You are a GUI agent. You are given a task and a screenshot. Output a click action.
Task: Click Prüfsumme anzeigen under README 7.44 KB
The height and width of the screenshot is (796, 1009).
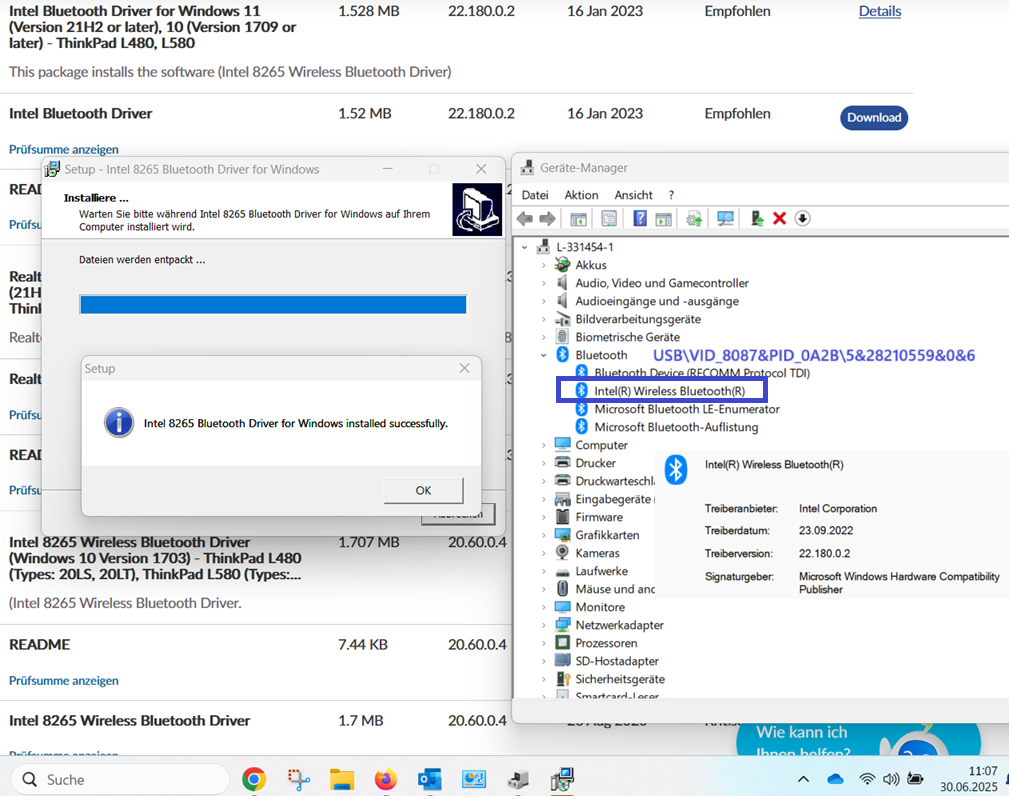[x=64, y=680]
